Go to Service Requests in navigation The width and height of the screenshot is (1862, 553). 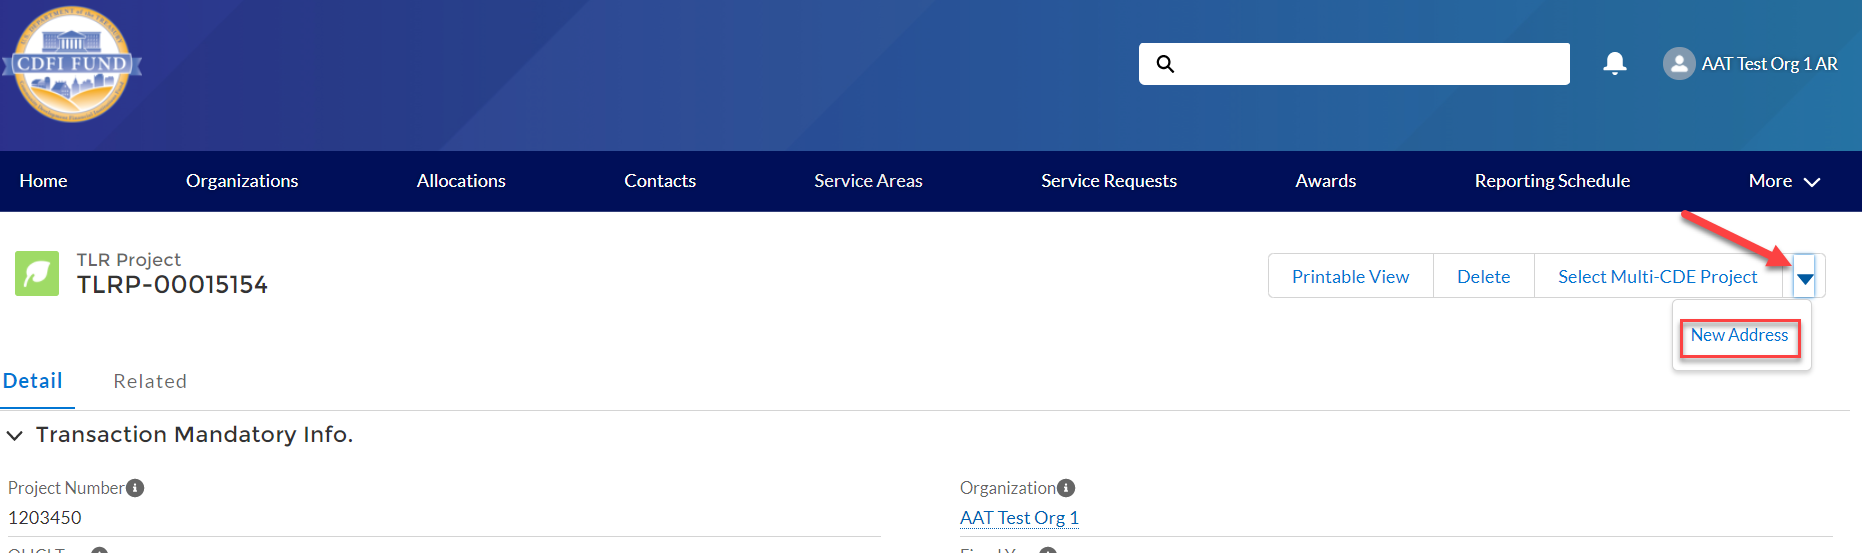[1108, 181]
